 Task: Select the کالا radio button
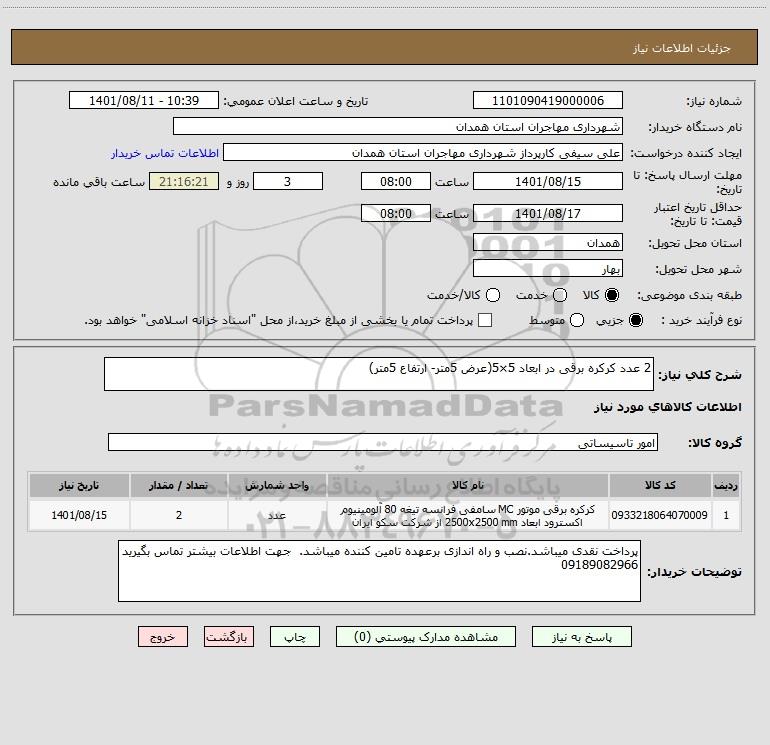click(x=612, y=295)
